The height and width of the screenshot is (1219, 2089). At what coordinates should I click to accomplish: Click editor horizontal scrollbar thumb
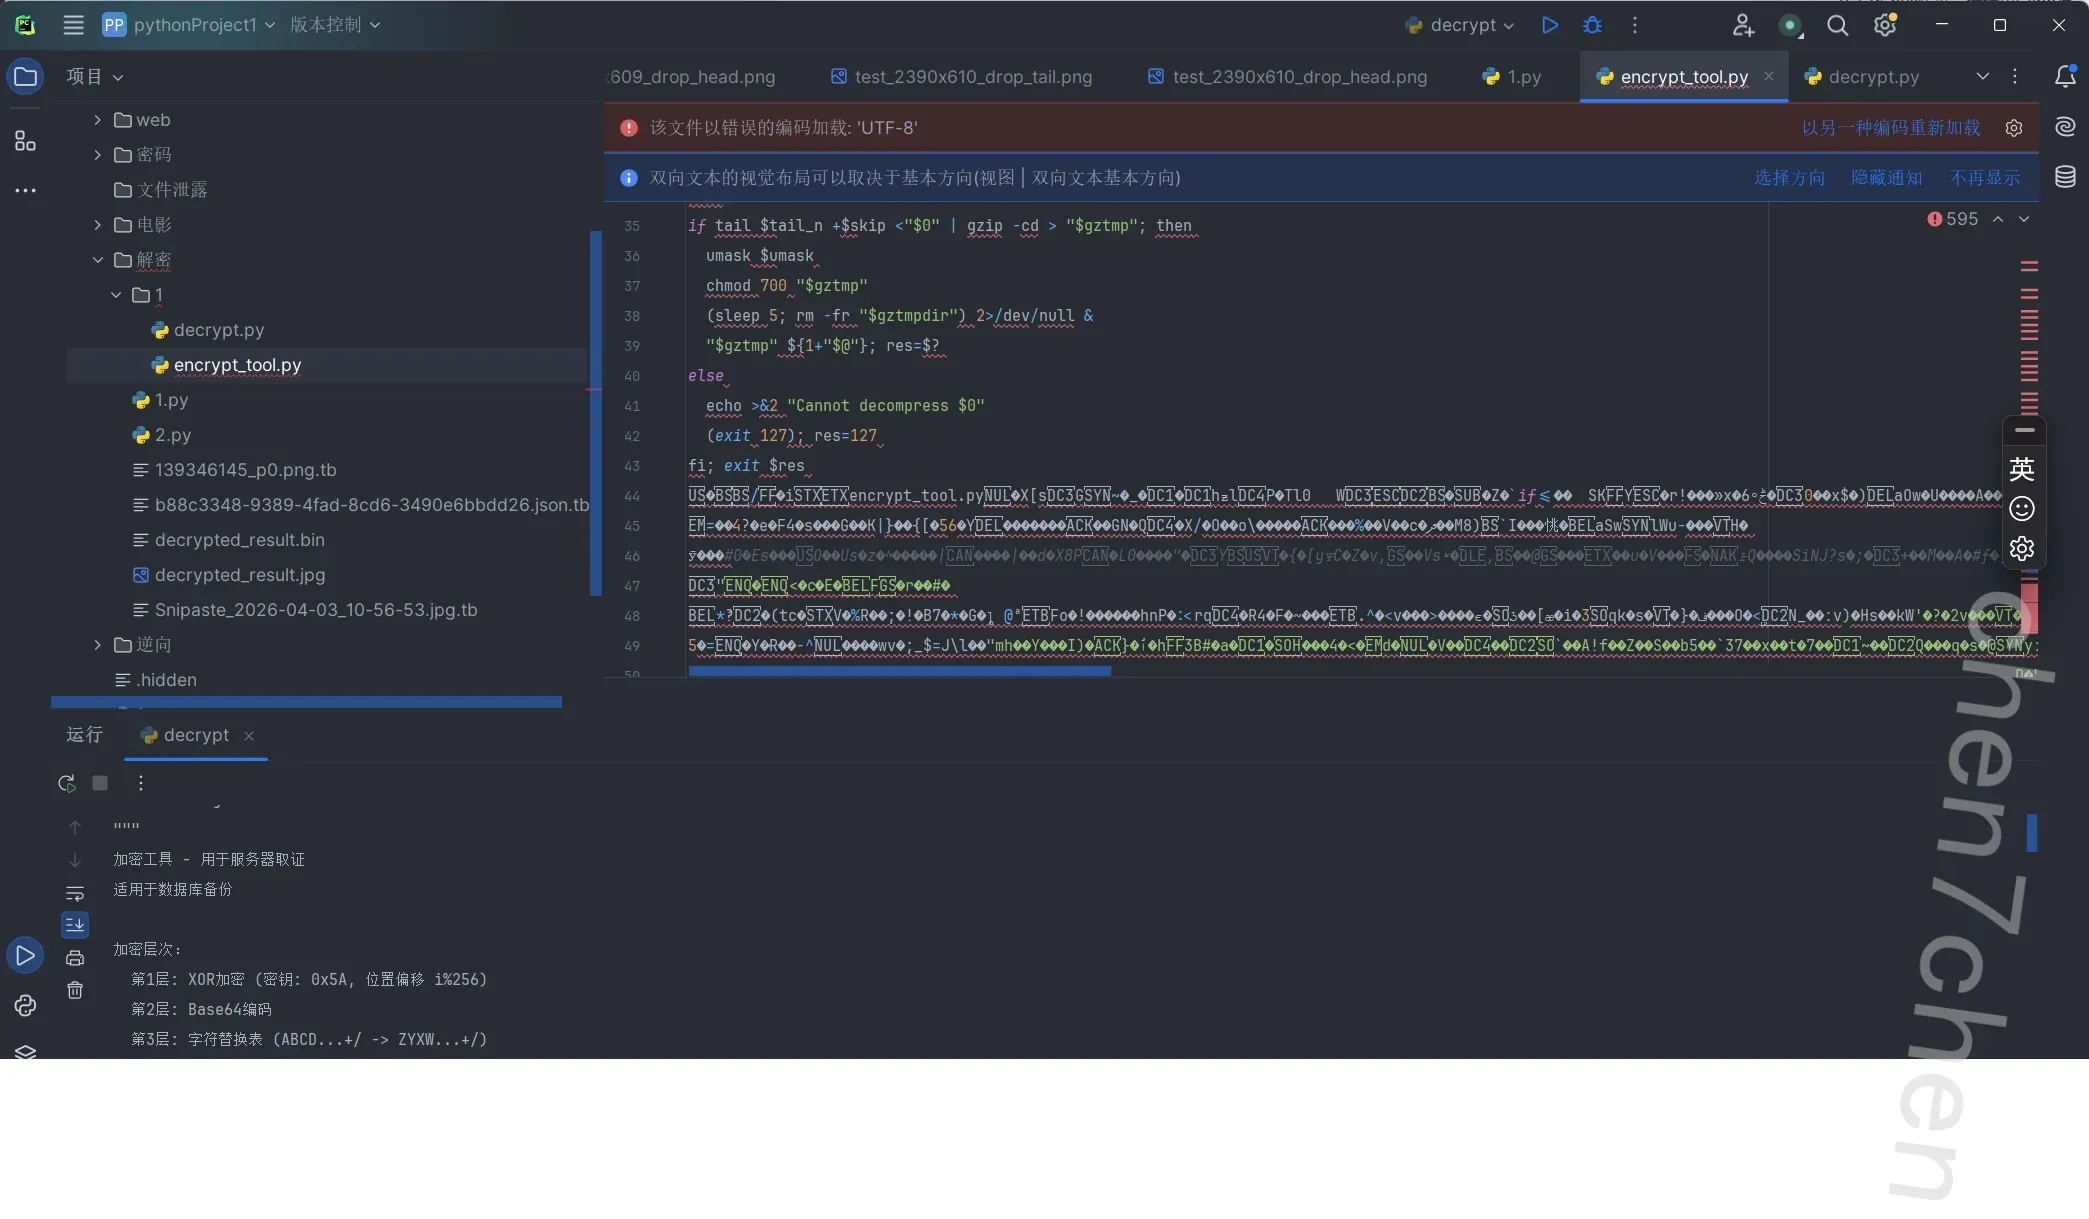tap(900, 672)
